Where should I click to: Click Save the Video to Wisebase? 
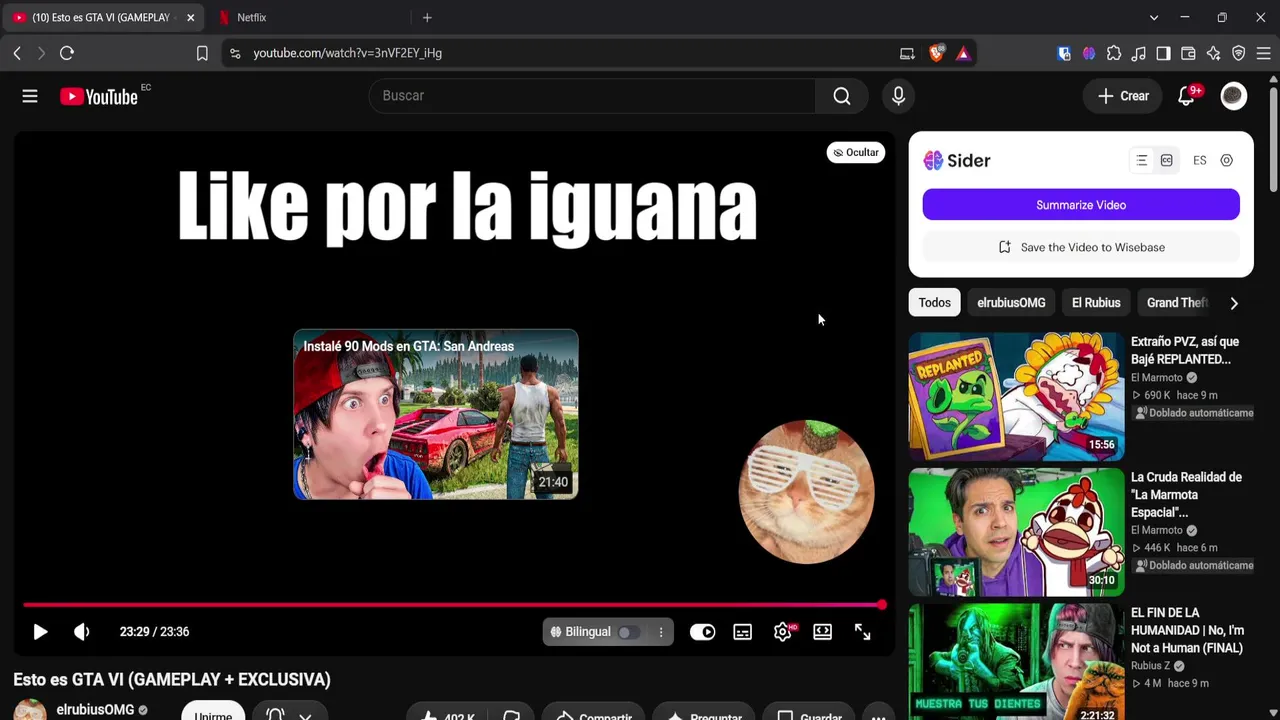pyautogui.click(x=1081, y=247)
